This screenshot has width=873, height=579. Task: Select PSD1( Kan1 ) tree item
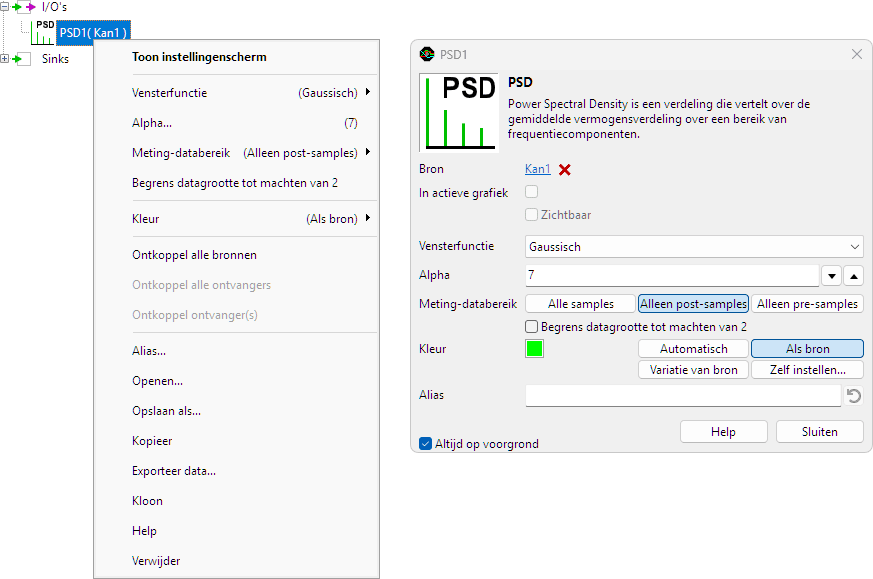coord(94,33)
